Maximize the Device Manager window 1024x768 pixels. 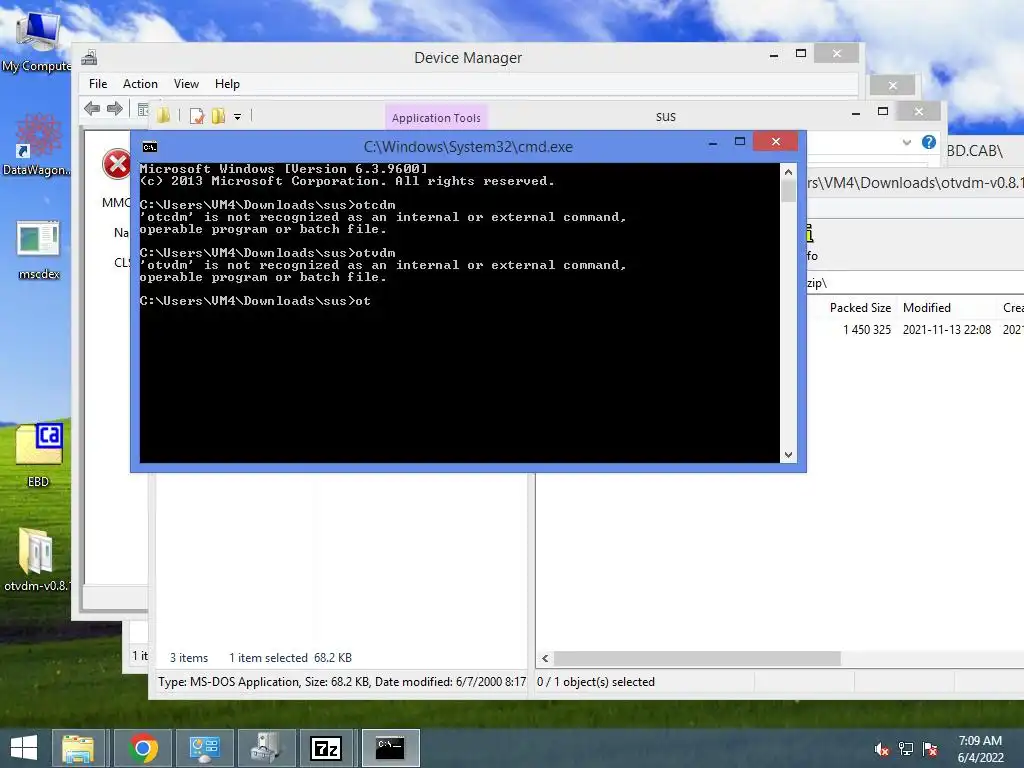[801, 54]
